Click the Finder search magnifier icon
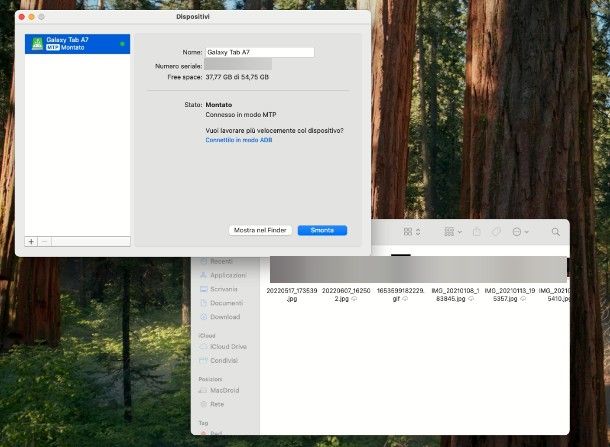610x447 pixels. pos(555,232)
